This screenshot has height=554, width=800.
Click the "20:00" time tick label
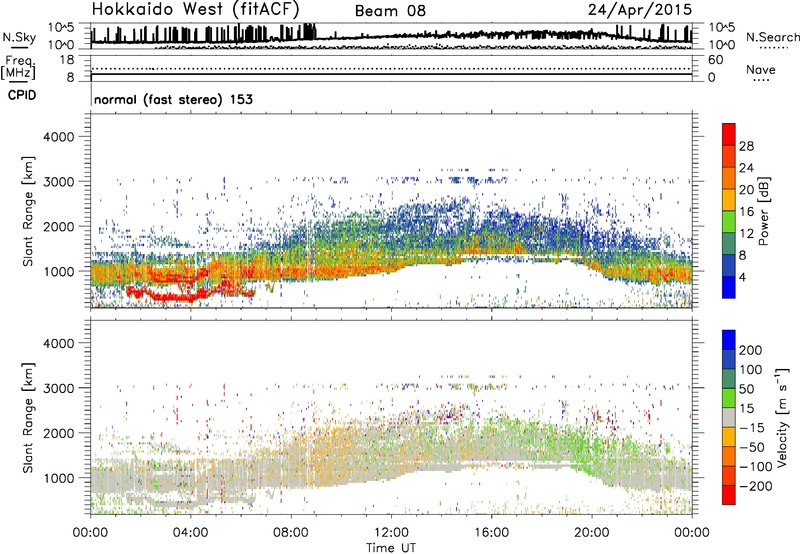tap(592, 533)
